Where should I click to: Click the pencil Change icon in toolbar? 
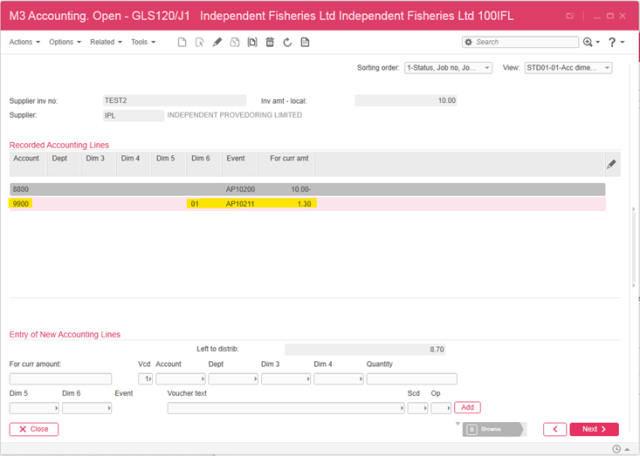[217, 42]
